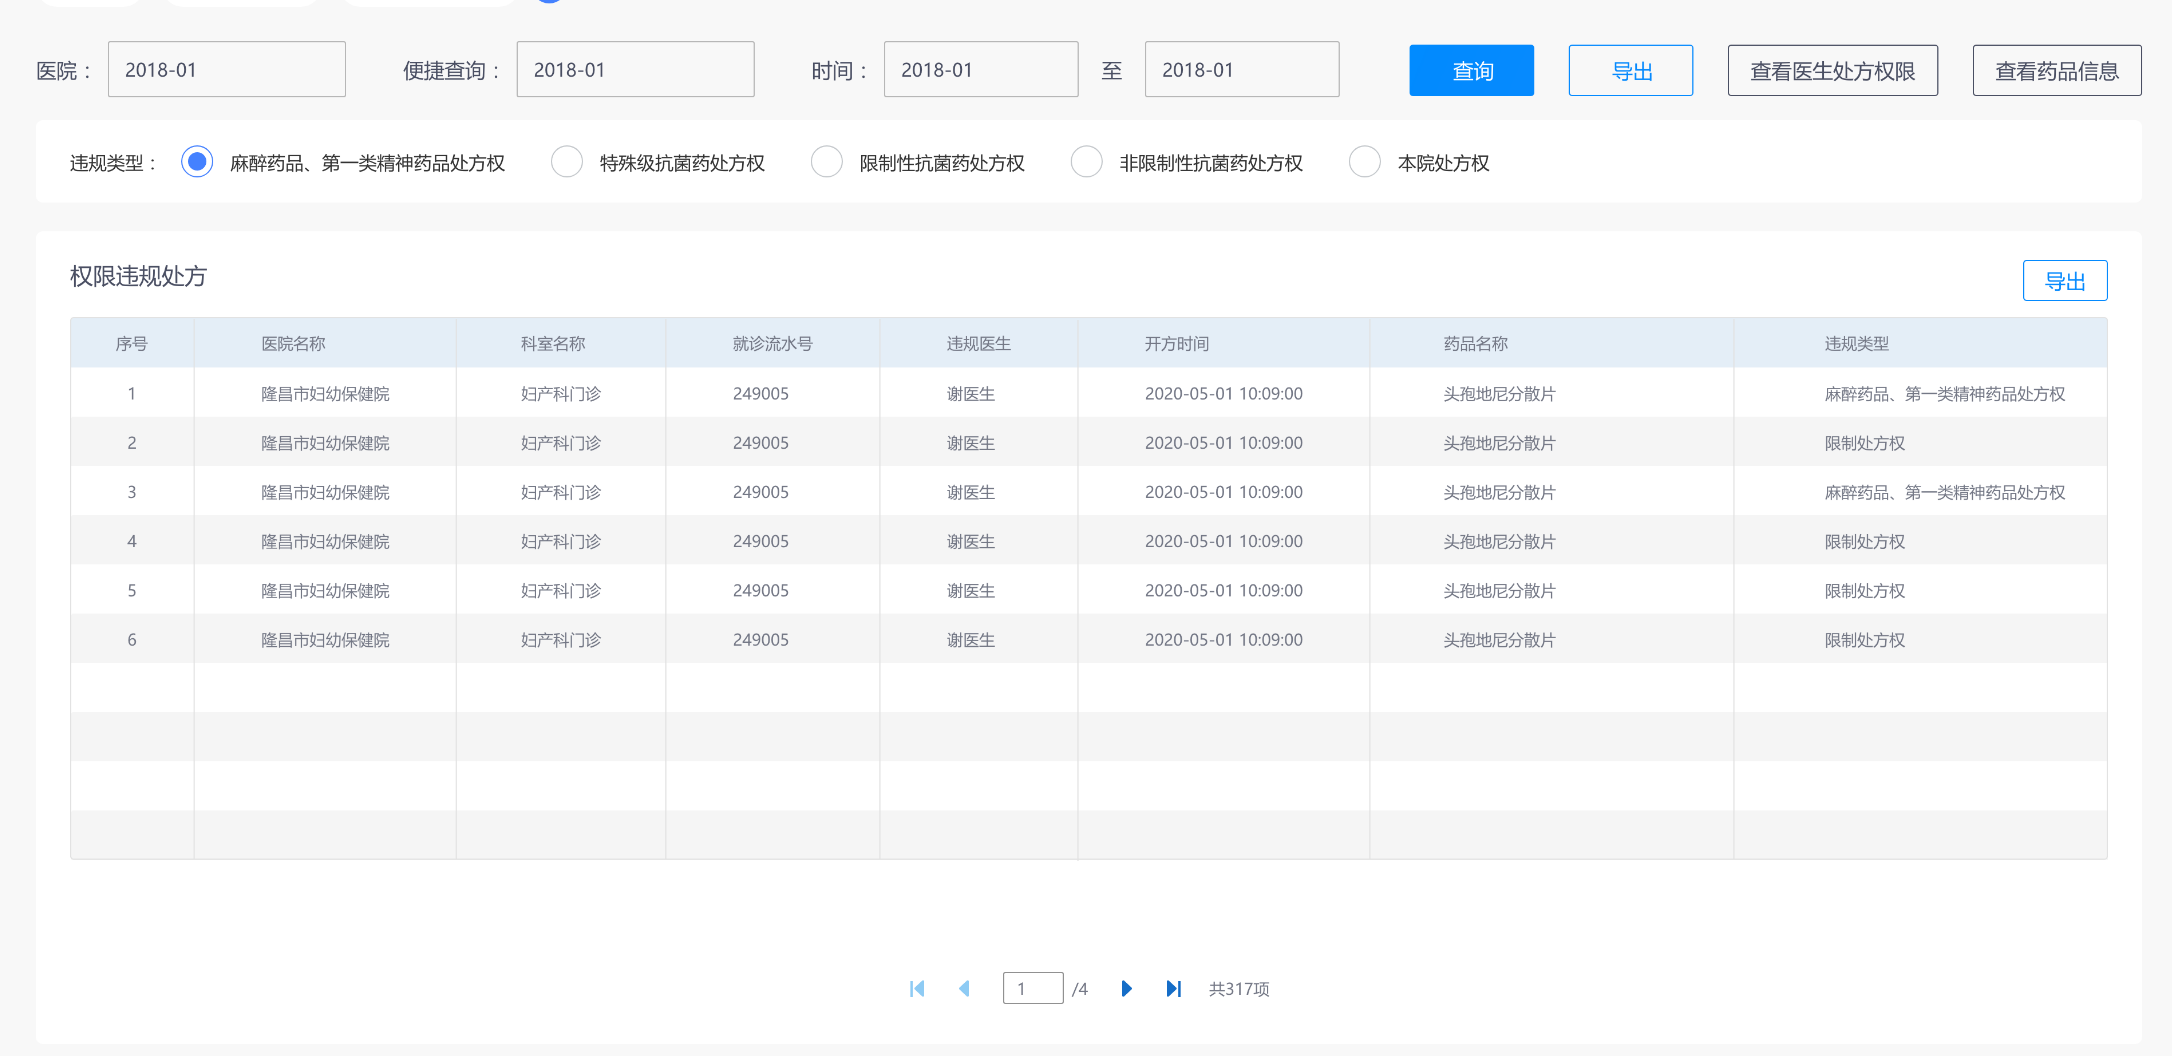Click row 4 drug name 头孢地尼分散片

1500,541
